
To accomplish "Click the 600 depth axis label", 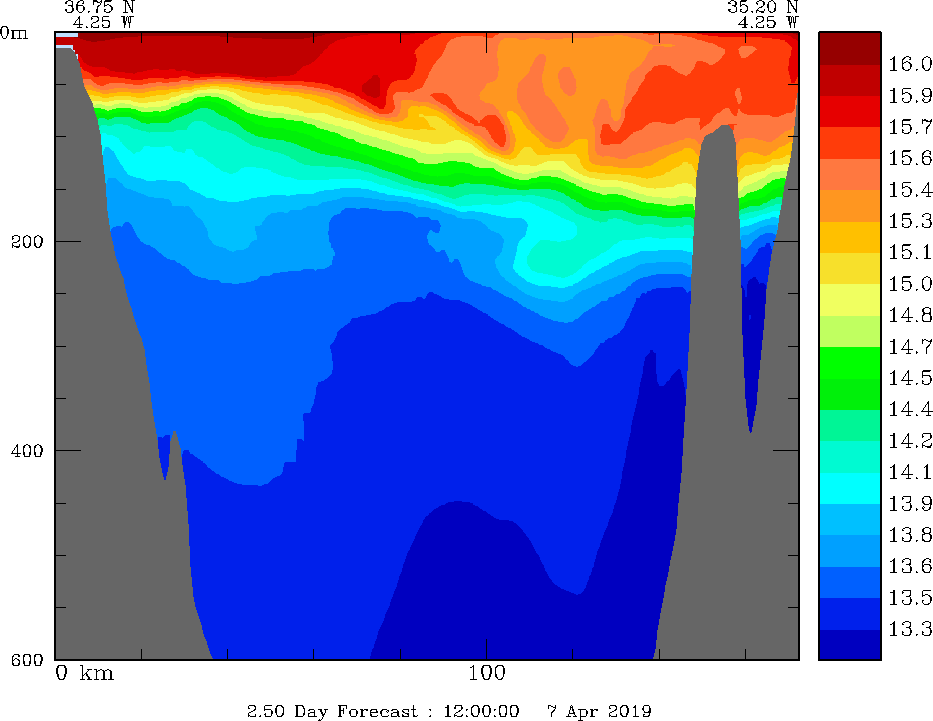I will [27, 659].
